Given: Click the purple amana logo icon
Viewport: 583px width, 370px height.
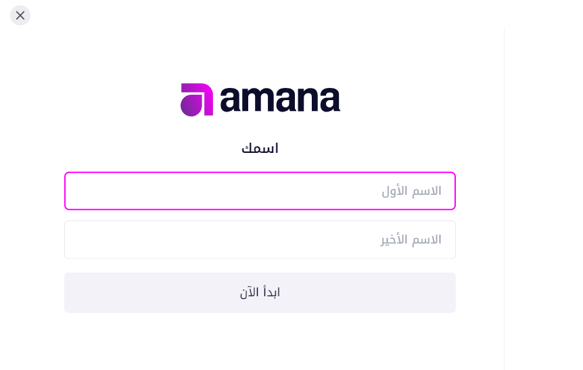Looking at the screenshot, I should point(197,100).
